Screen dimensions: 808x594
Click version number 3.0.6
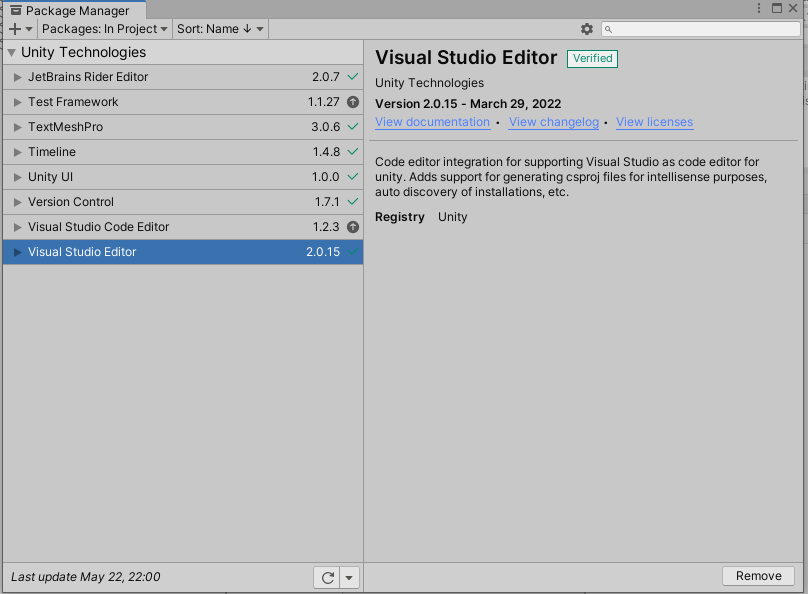(x=326, y=127)
